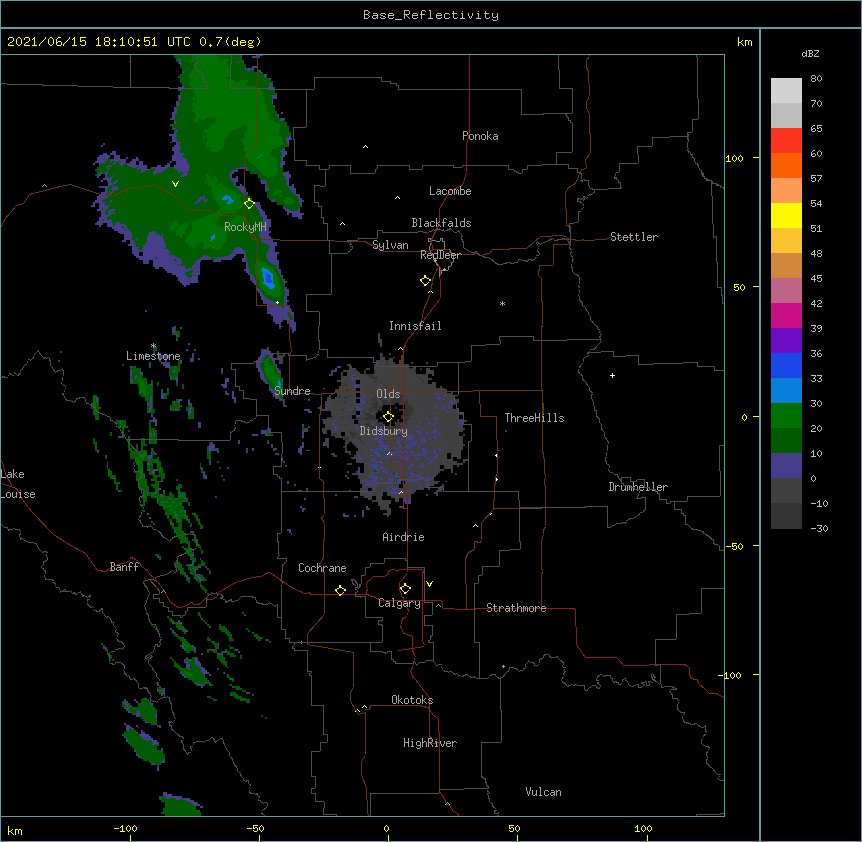The height and width of the screenshot is (842, 862).
Task: Click the Lake Louise label
Action: pos(18,484)
